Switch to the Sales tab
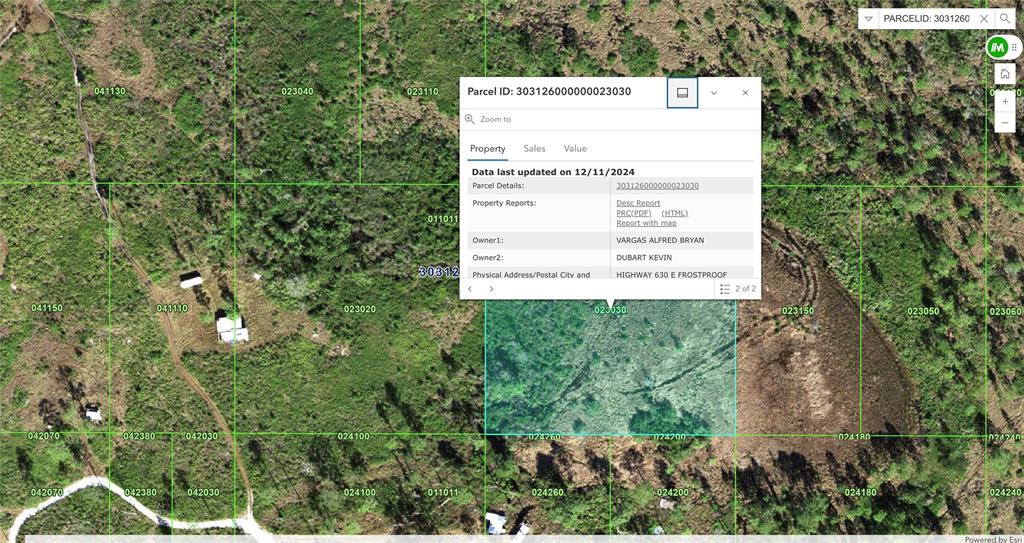Screen dimensions: 1024x543 pos(535,148)
